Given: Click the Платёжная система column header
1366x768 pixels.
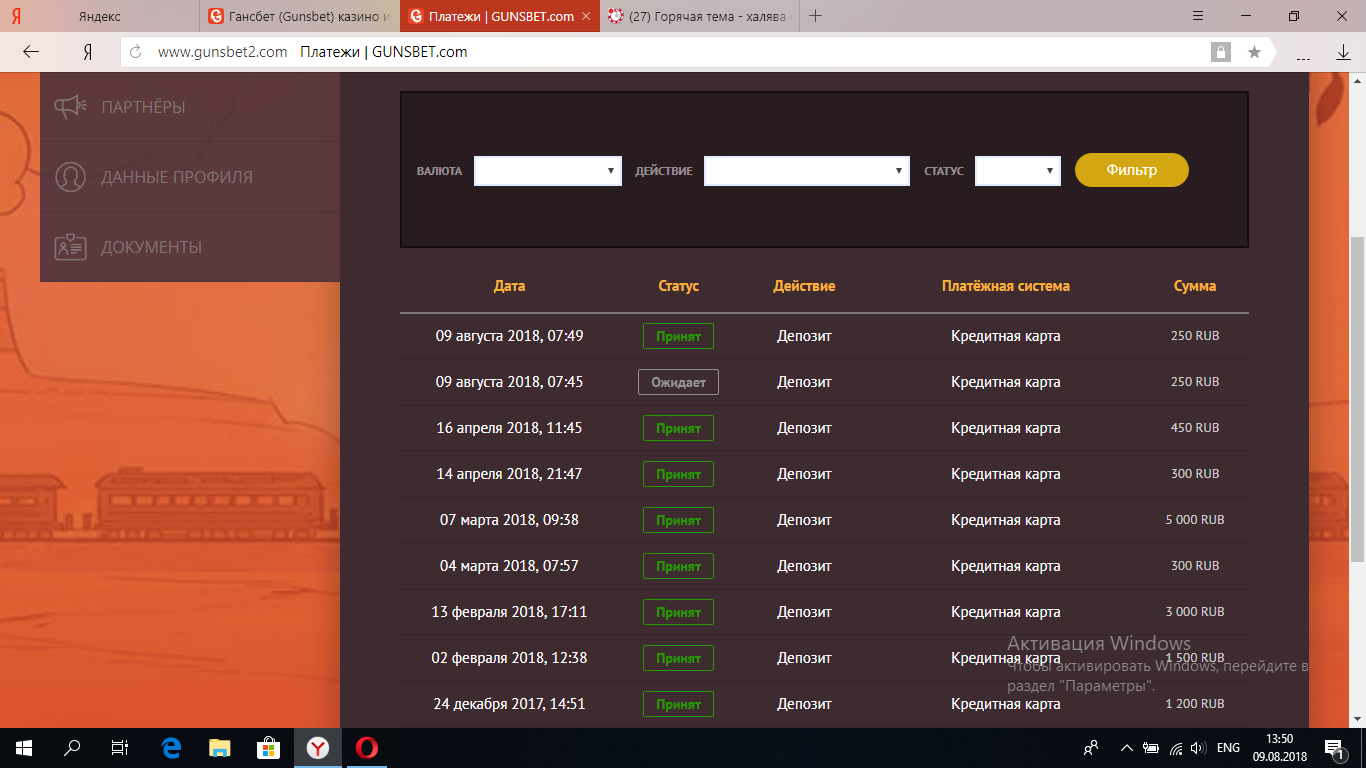Looking at the screenshot, I should (x=1006, y=286).
